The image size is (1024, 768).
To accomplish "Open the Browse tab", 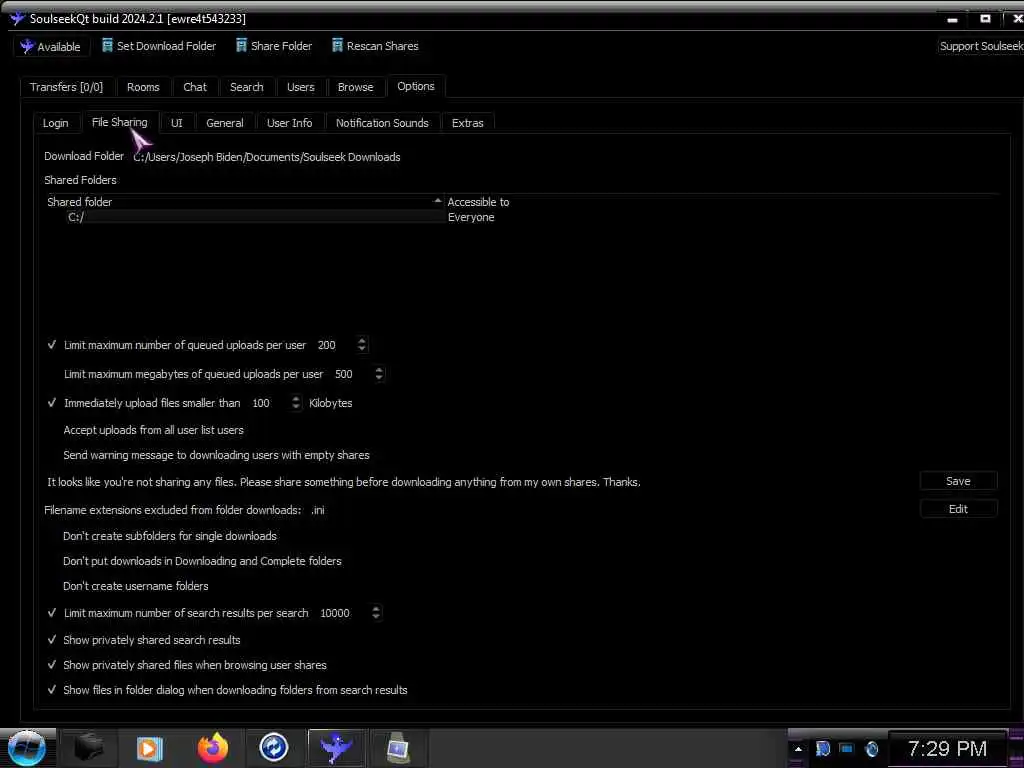I will (x=355, y=87).
